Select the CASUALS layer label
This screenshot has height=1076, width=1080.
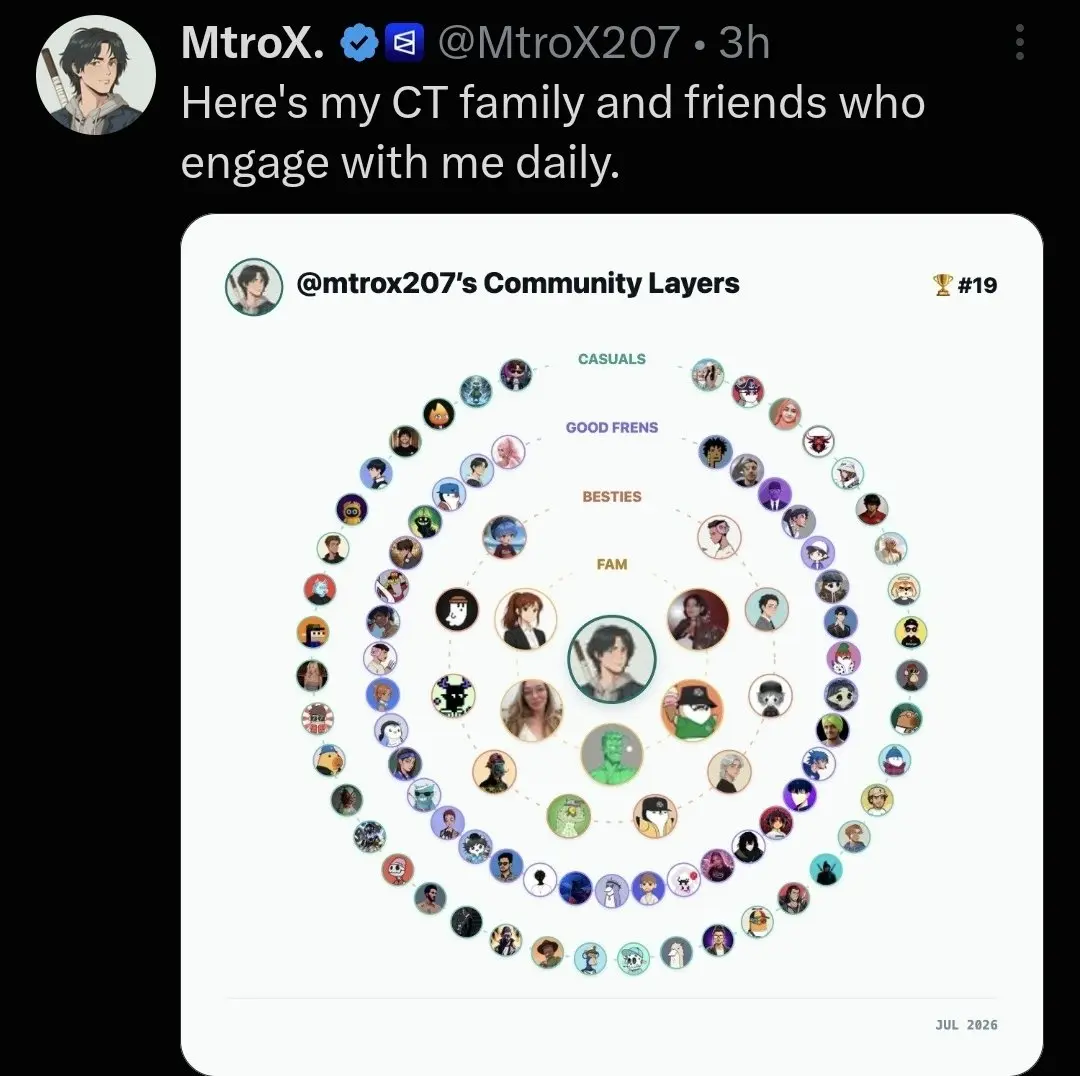click(x=612, y=359)
